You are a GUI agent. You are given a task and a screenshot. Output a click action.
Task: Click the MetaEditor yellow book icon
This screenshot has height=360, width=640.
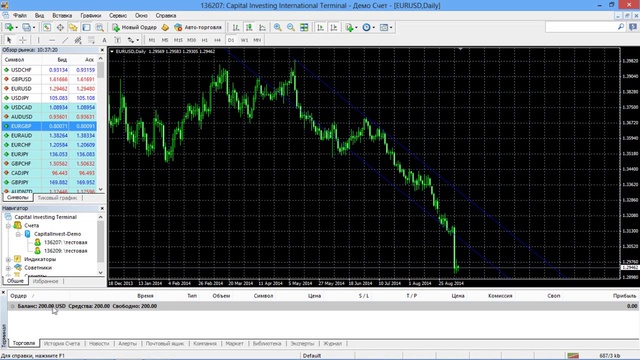click(x=165, y=27)
